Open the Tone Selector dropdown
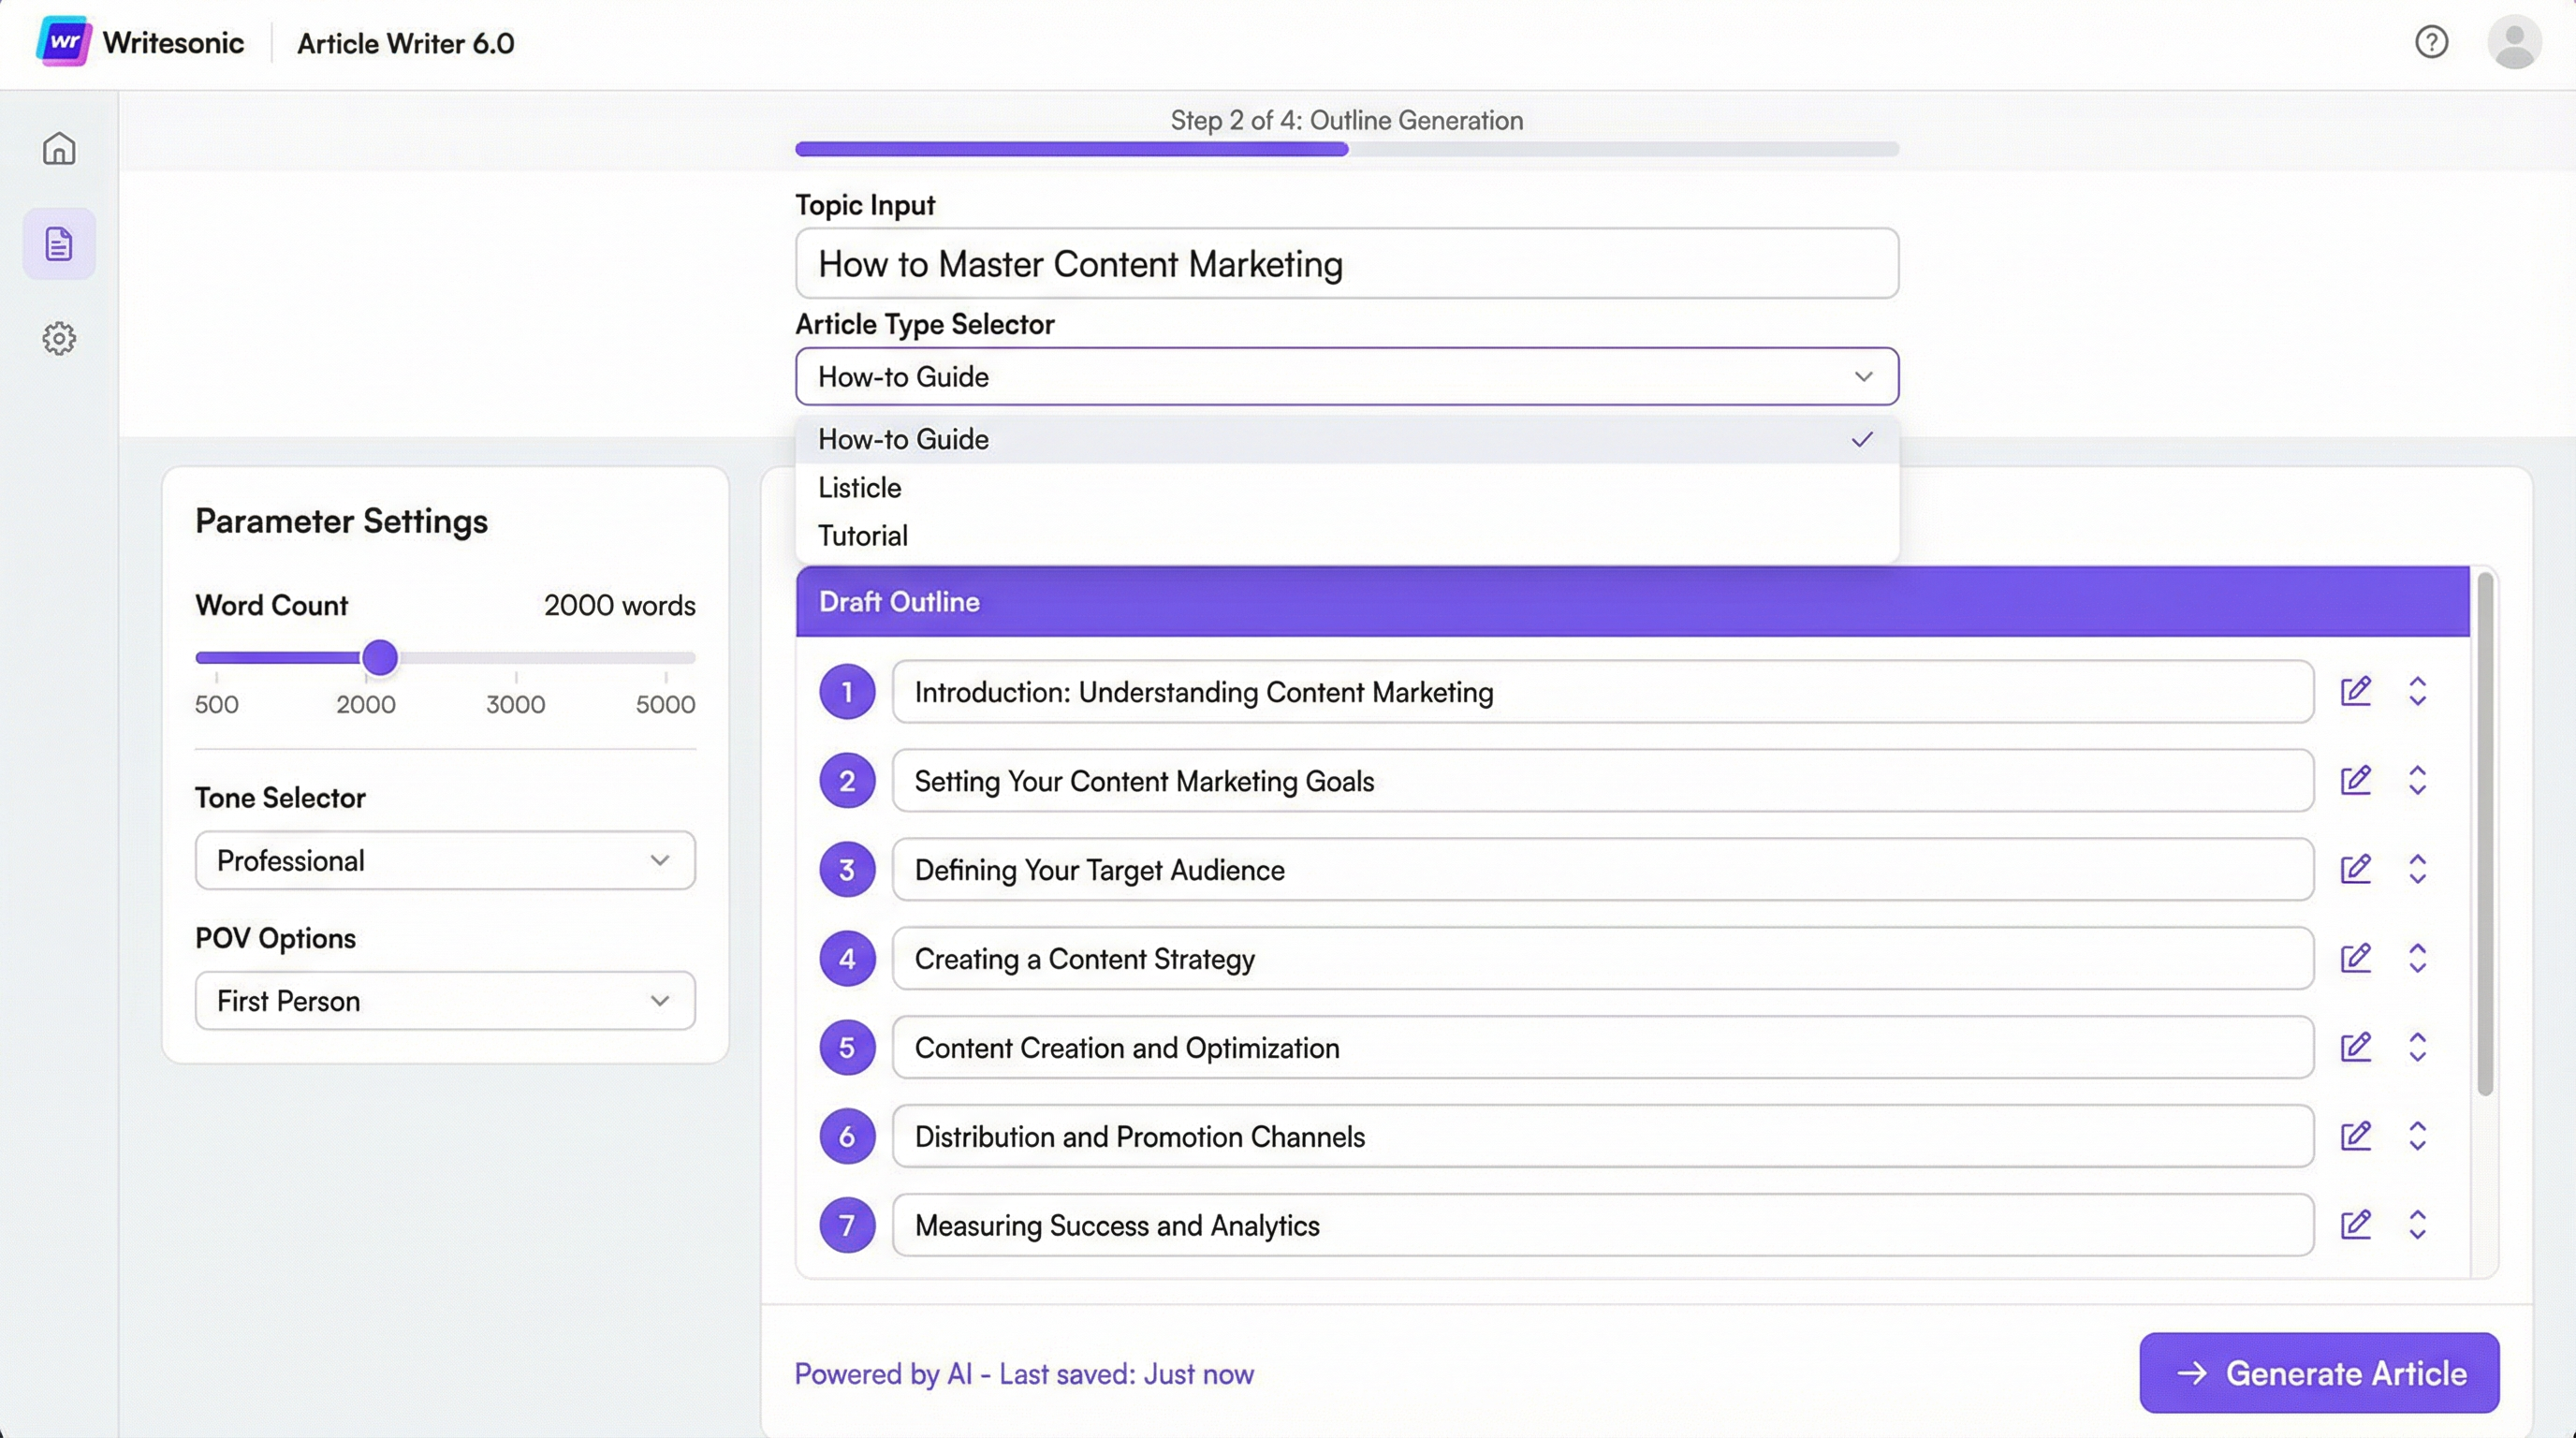This screenshot has height=1438, width=2576. 444,860
